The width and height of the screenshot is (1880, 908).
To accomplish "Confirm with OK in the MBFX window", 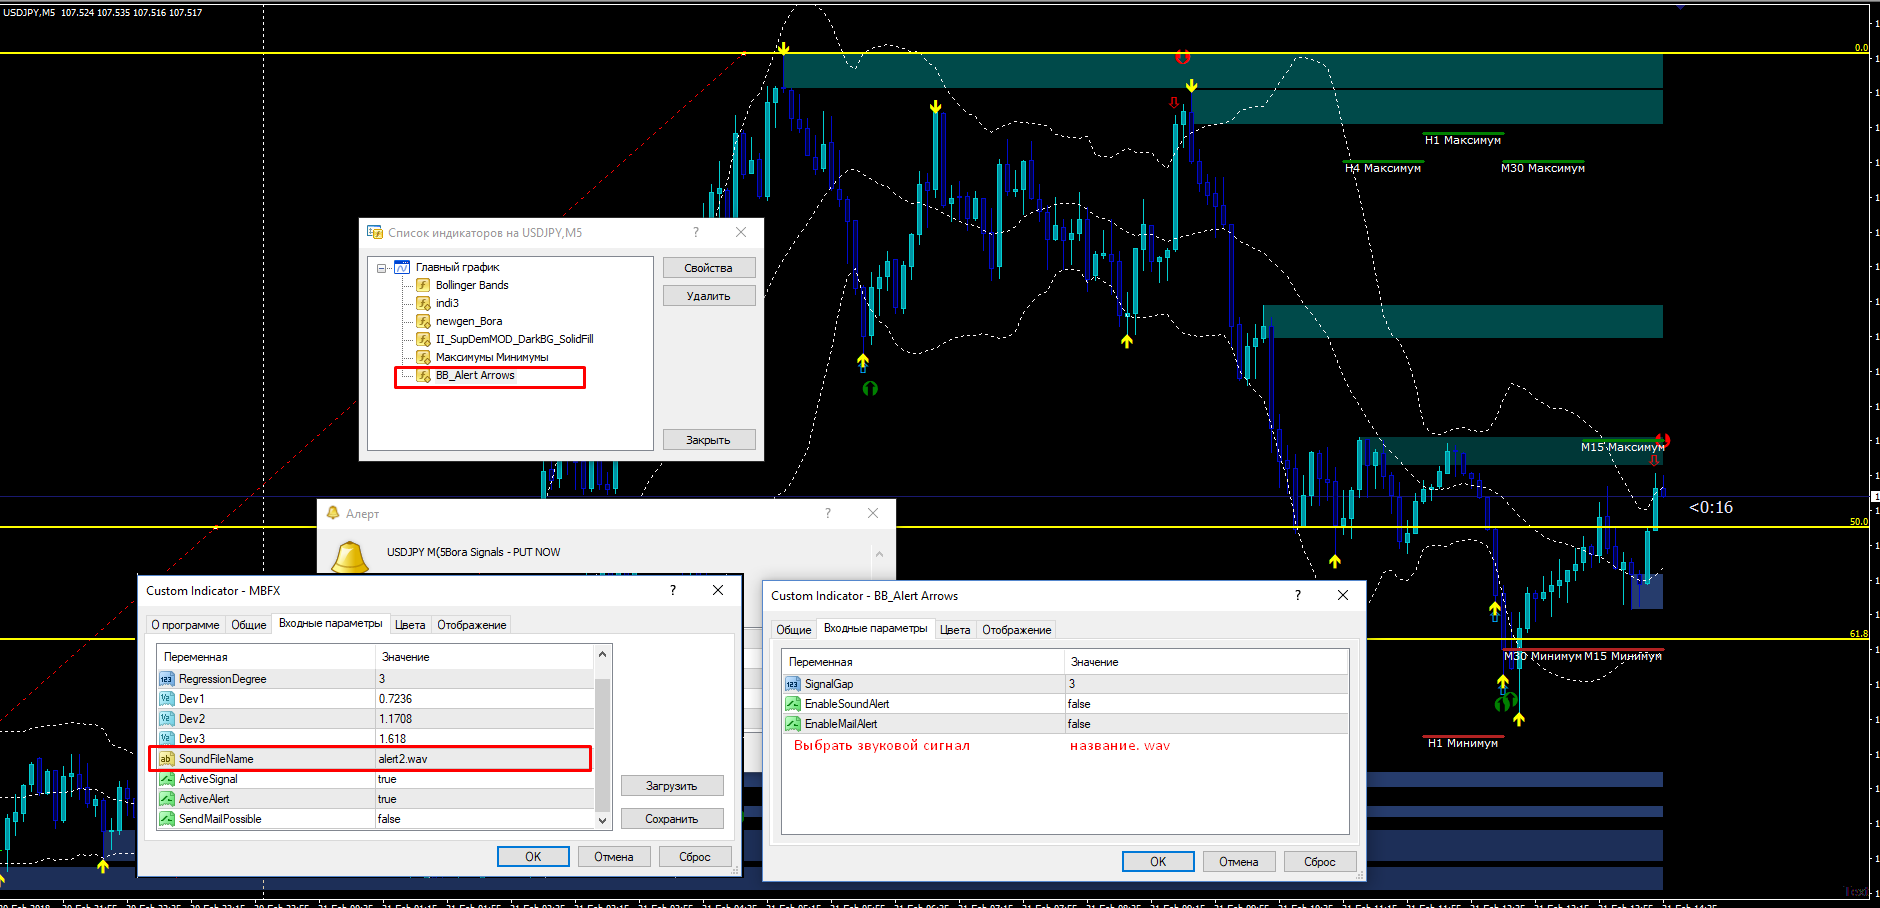I will pyautogui.click(x=533, y=857).
